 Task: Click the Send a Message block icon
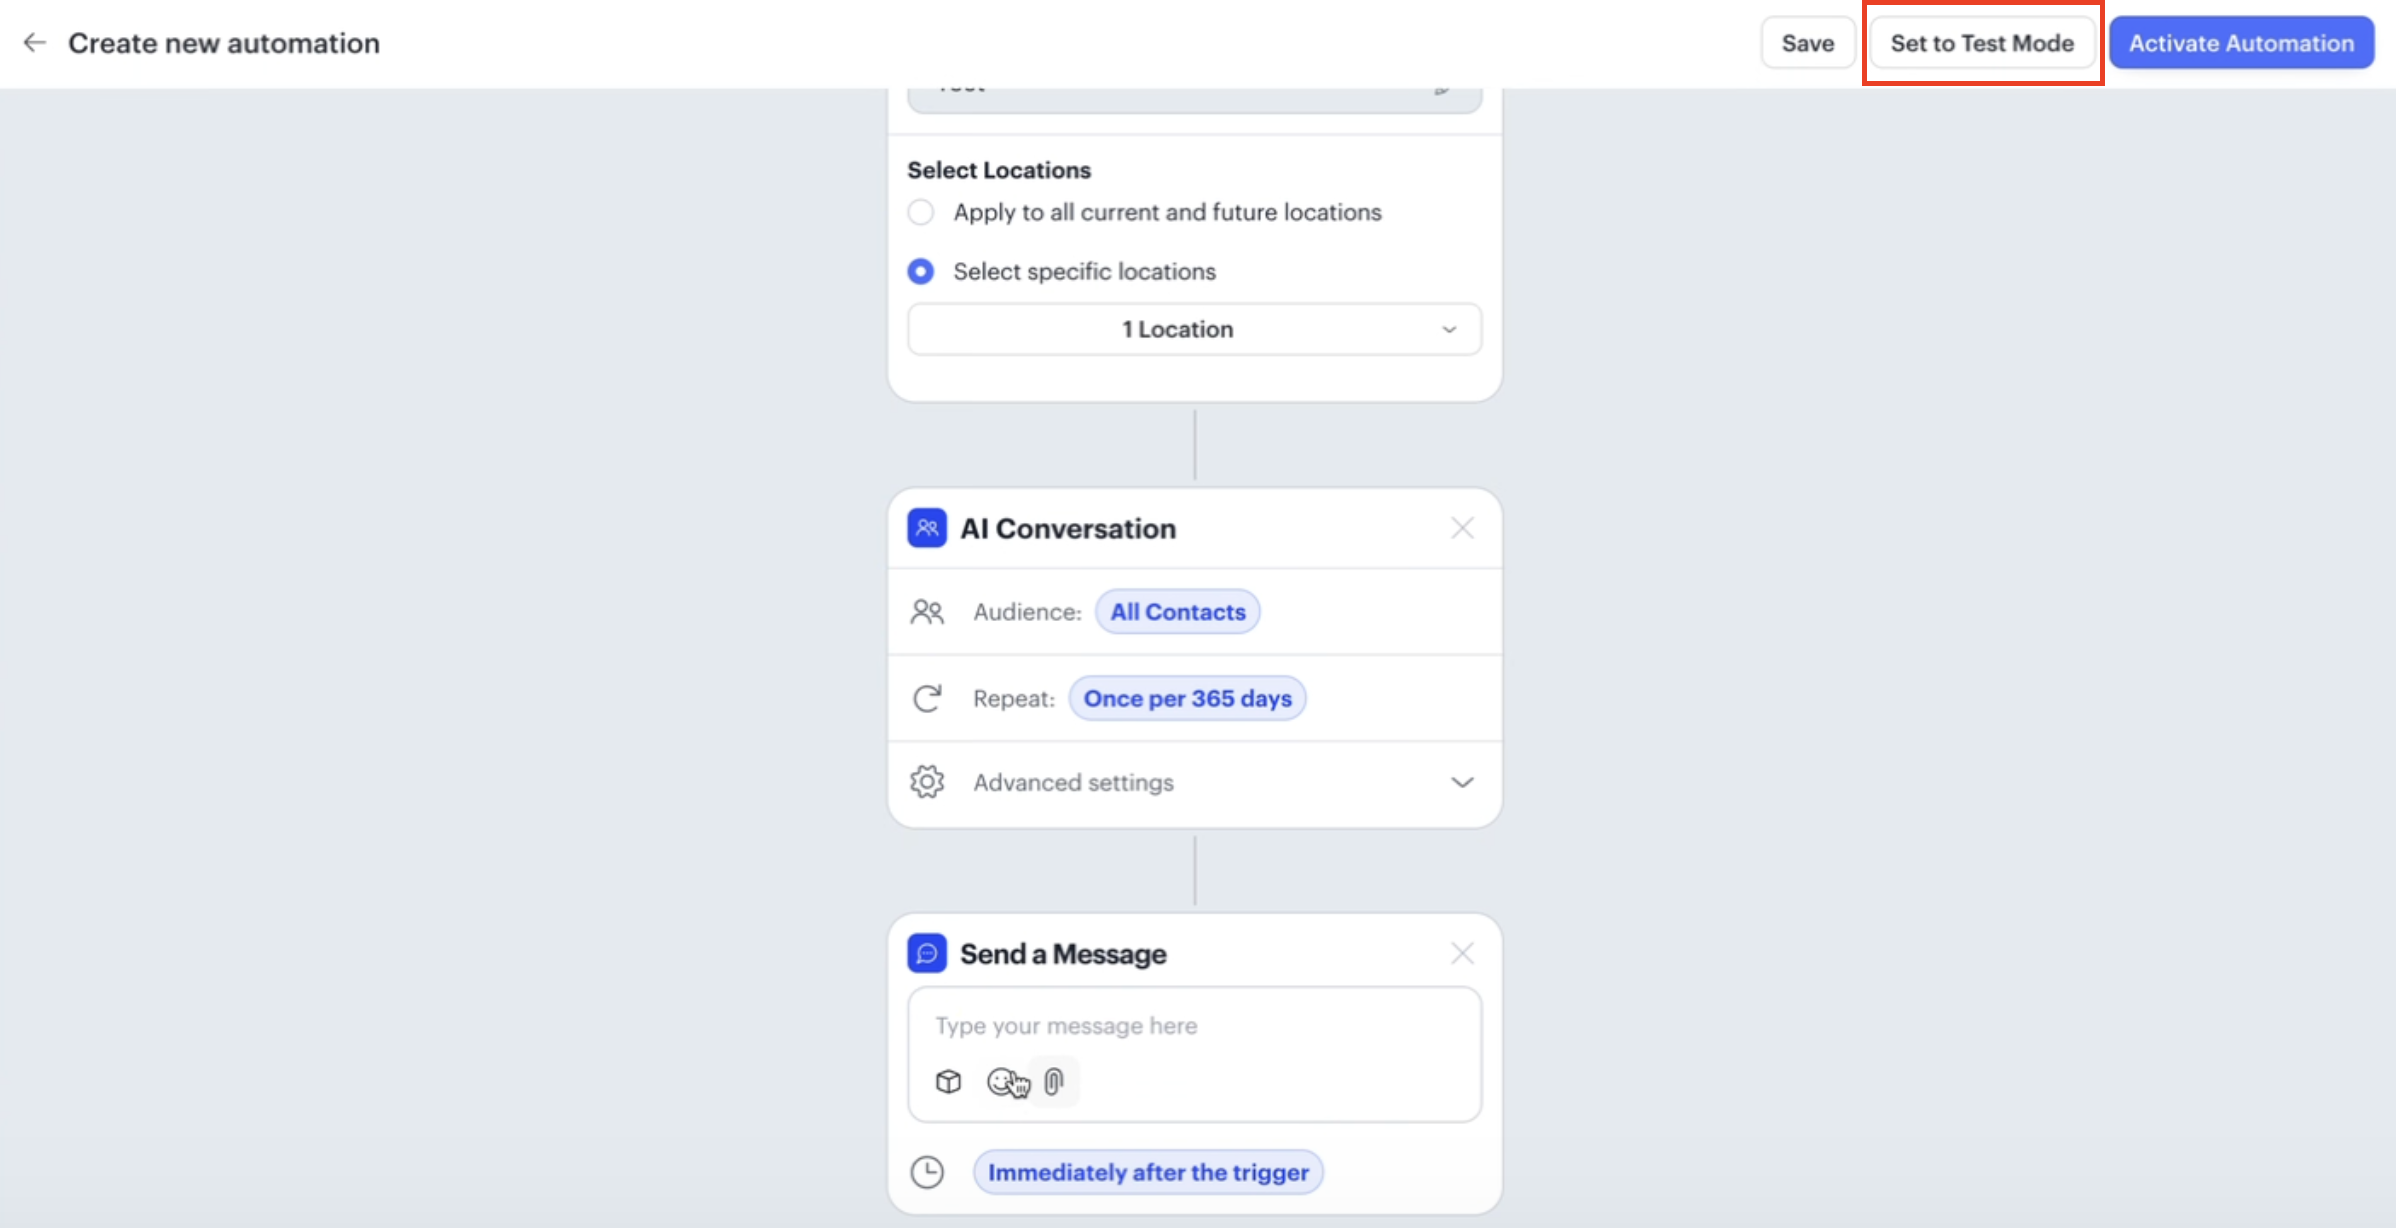[926, 953]
